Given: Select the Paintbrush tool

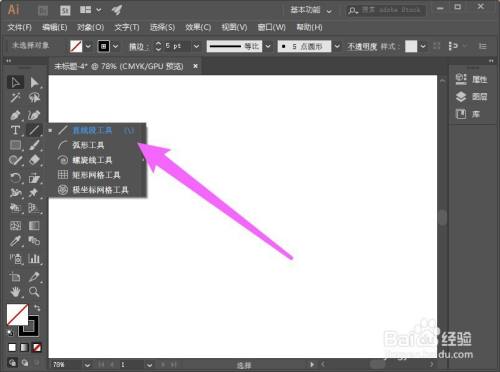Looking at the screenshot, I should (x=34, y=145).
